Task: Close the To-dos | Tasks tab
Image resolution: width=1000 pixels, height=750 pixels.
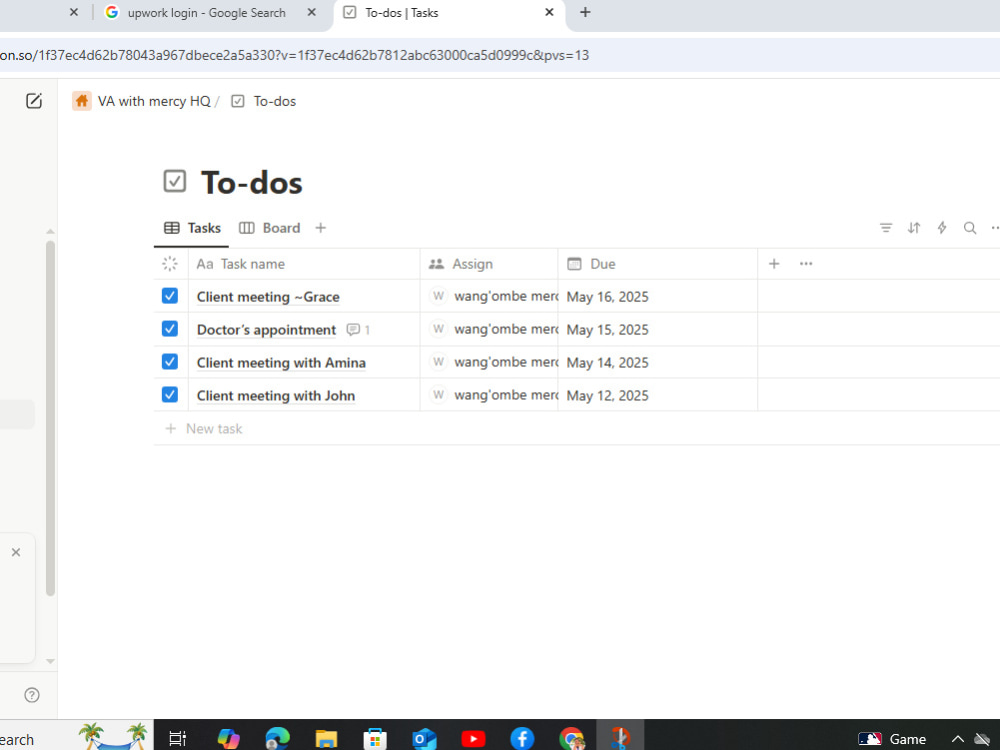Action: (x=549, y=12)
